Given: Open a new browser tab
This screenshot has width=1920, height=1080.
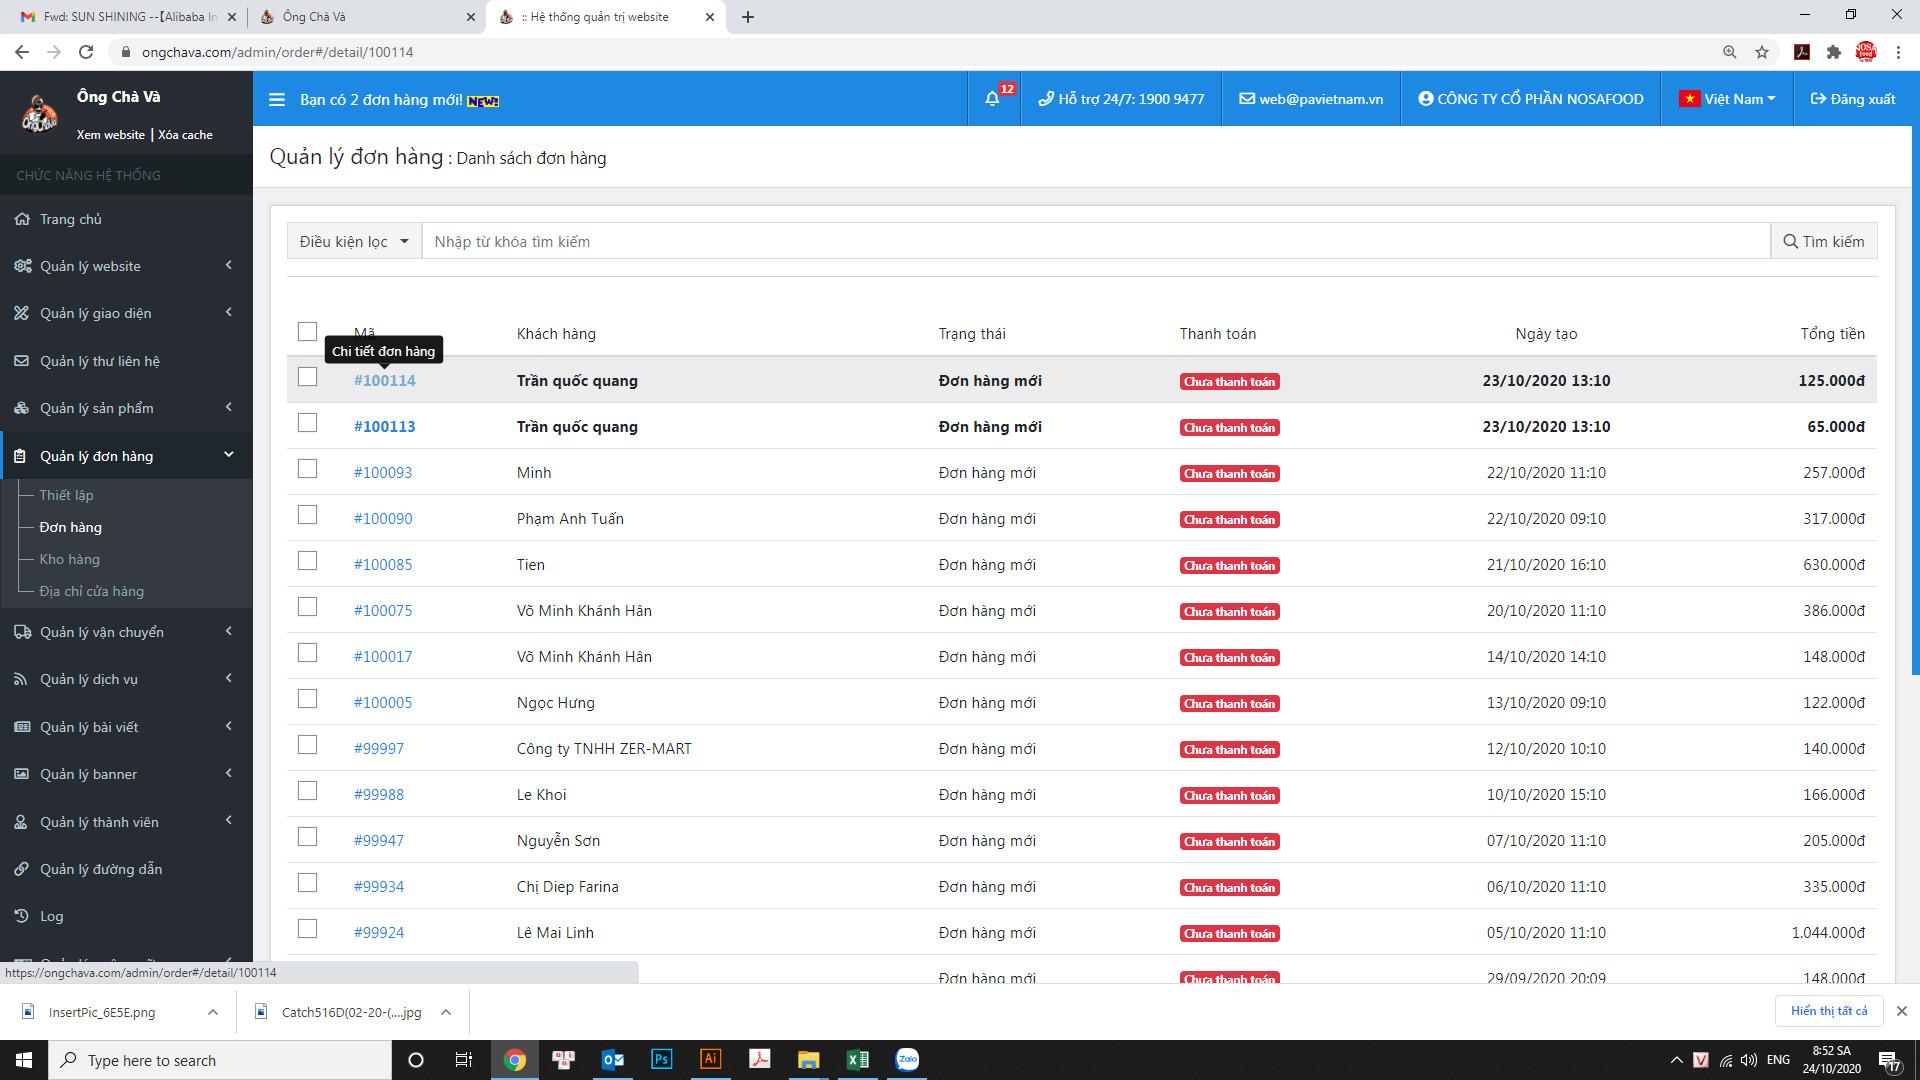Looking at the screenshot, I should (x=748, y=17).
